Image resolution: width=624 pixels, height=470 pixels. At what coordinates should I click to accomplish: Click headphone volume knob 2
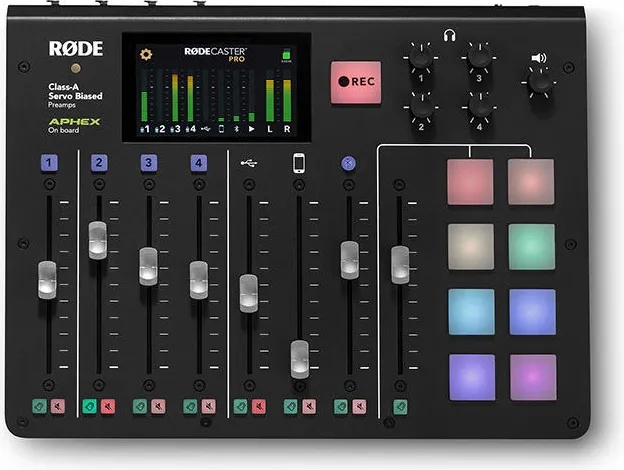point(421,108)
